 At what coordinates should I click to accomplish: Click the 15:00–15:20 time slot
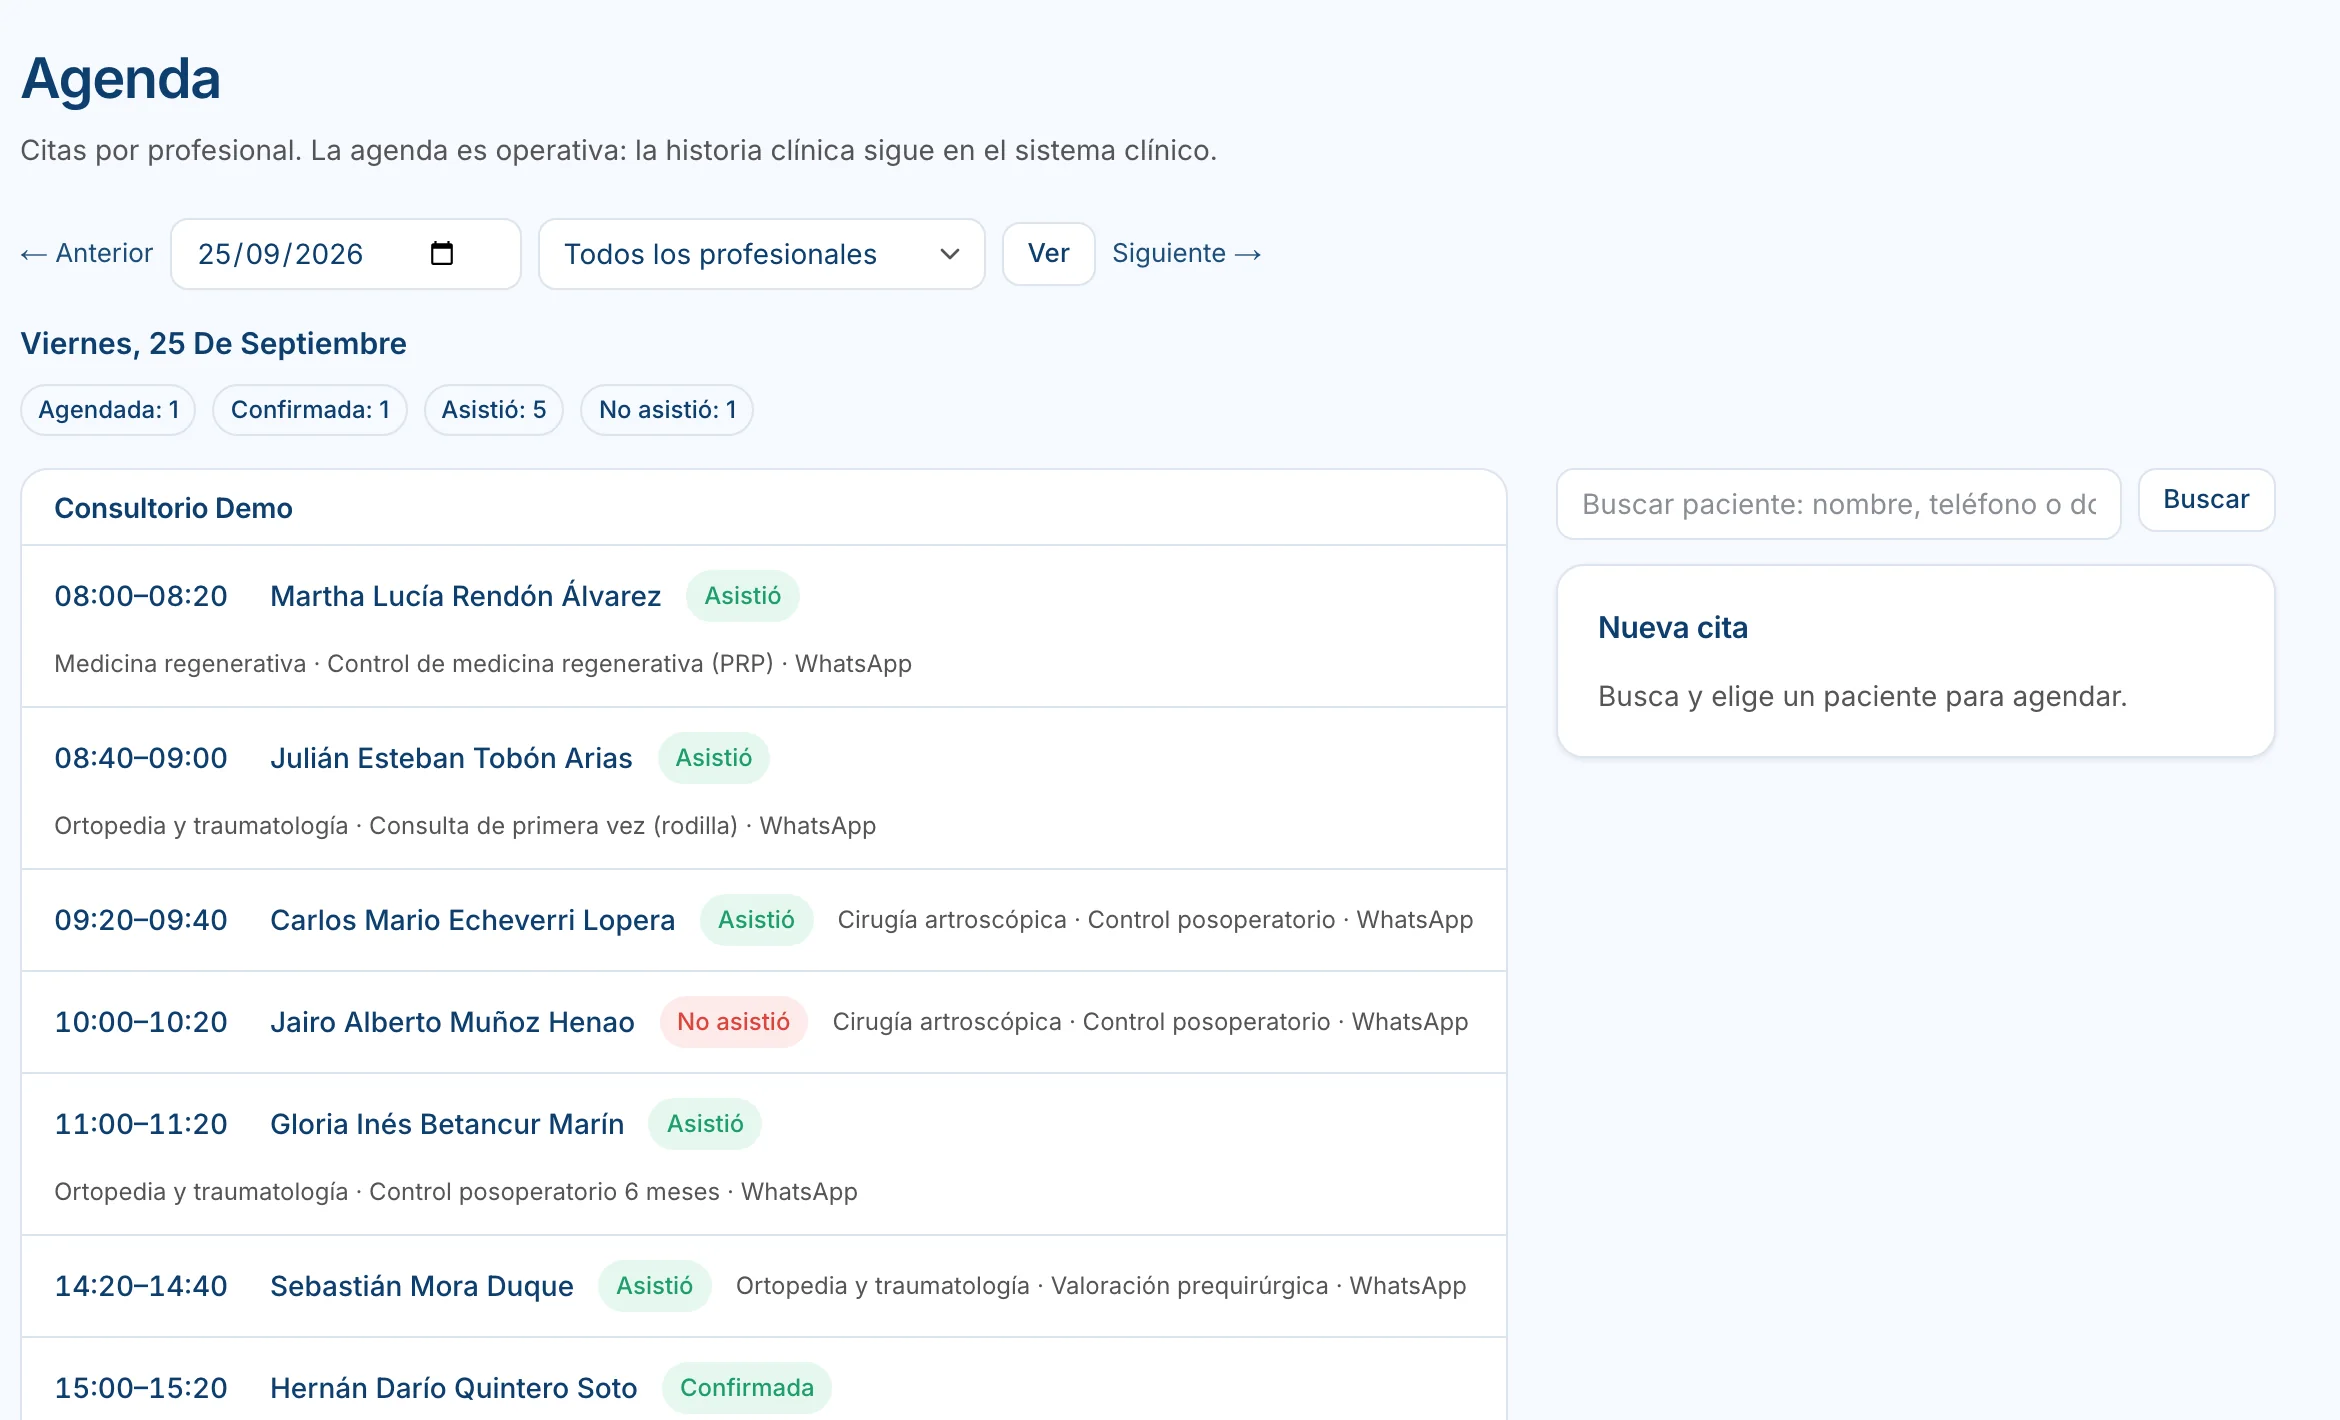tap(141, 1388)
